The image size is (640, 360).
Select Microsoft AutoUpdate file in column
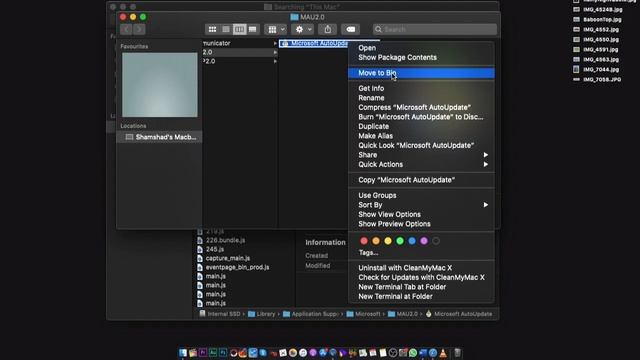coord(313,43)
